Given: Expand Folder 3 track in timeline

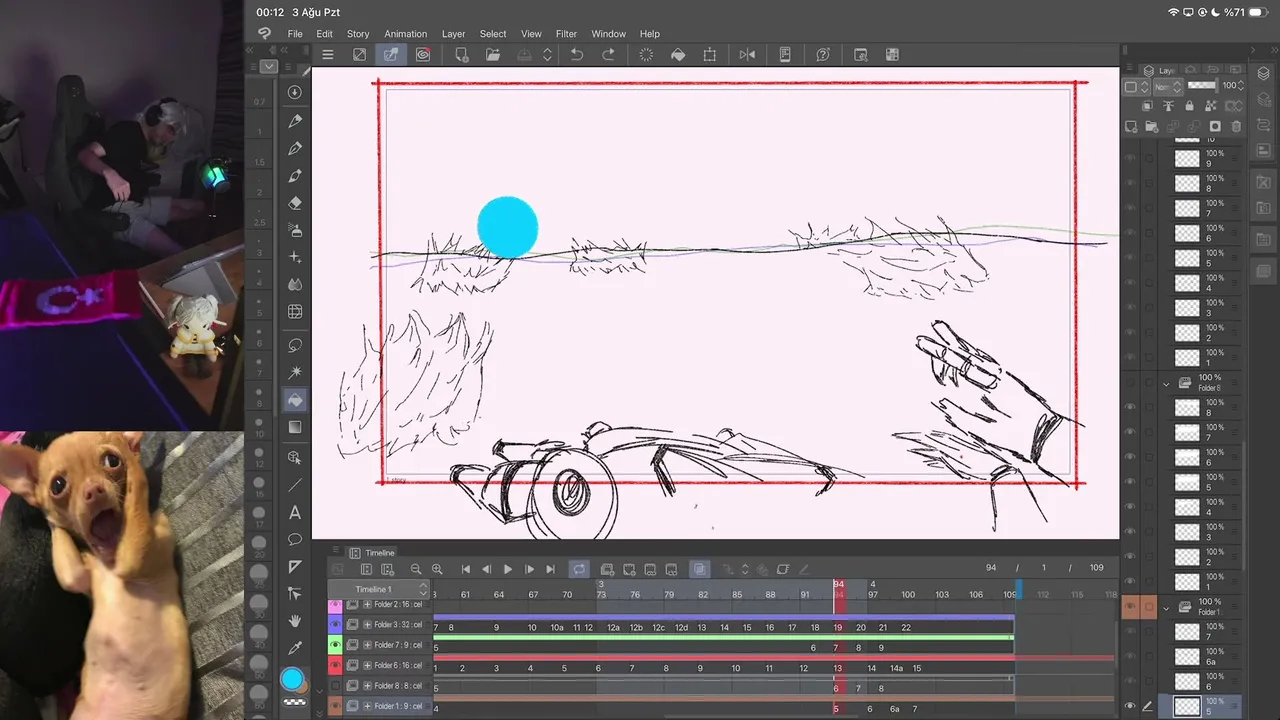Looking at the screenshot, I should click(x=367, y=625).
